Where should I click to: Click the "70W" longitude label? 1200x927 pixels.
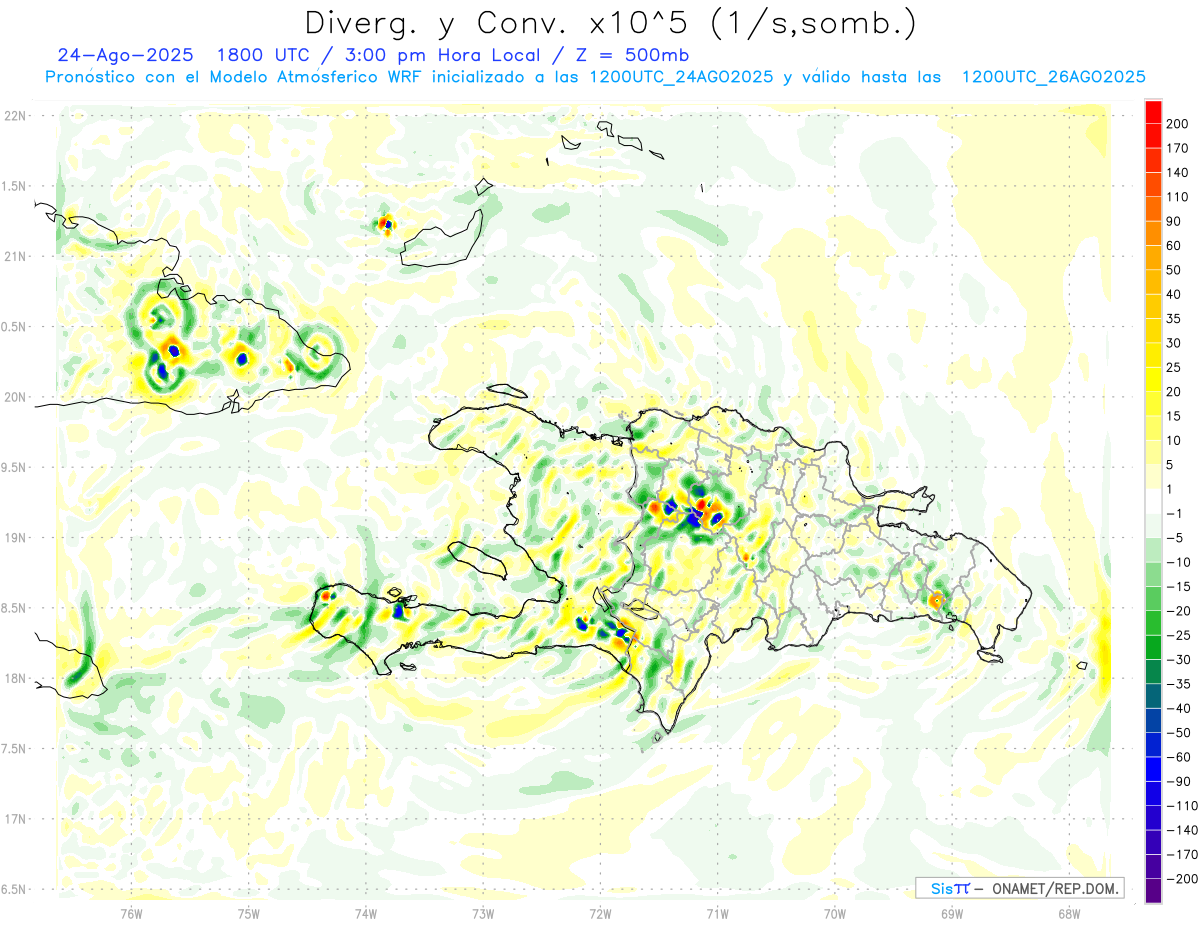pyautogui.click(x=835, y=914)
